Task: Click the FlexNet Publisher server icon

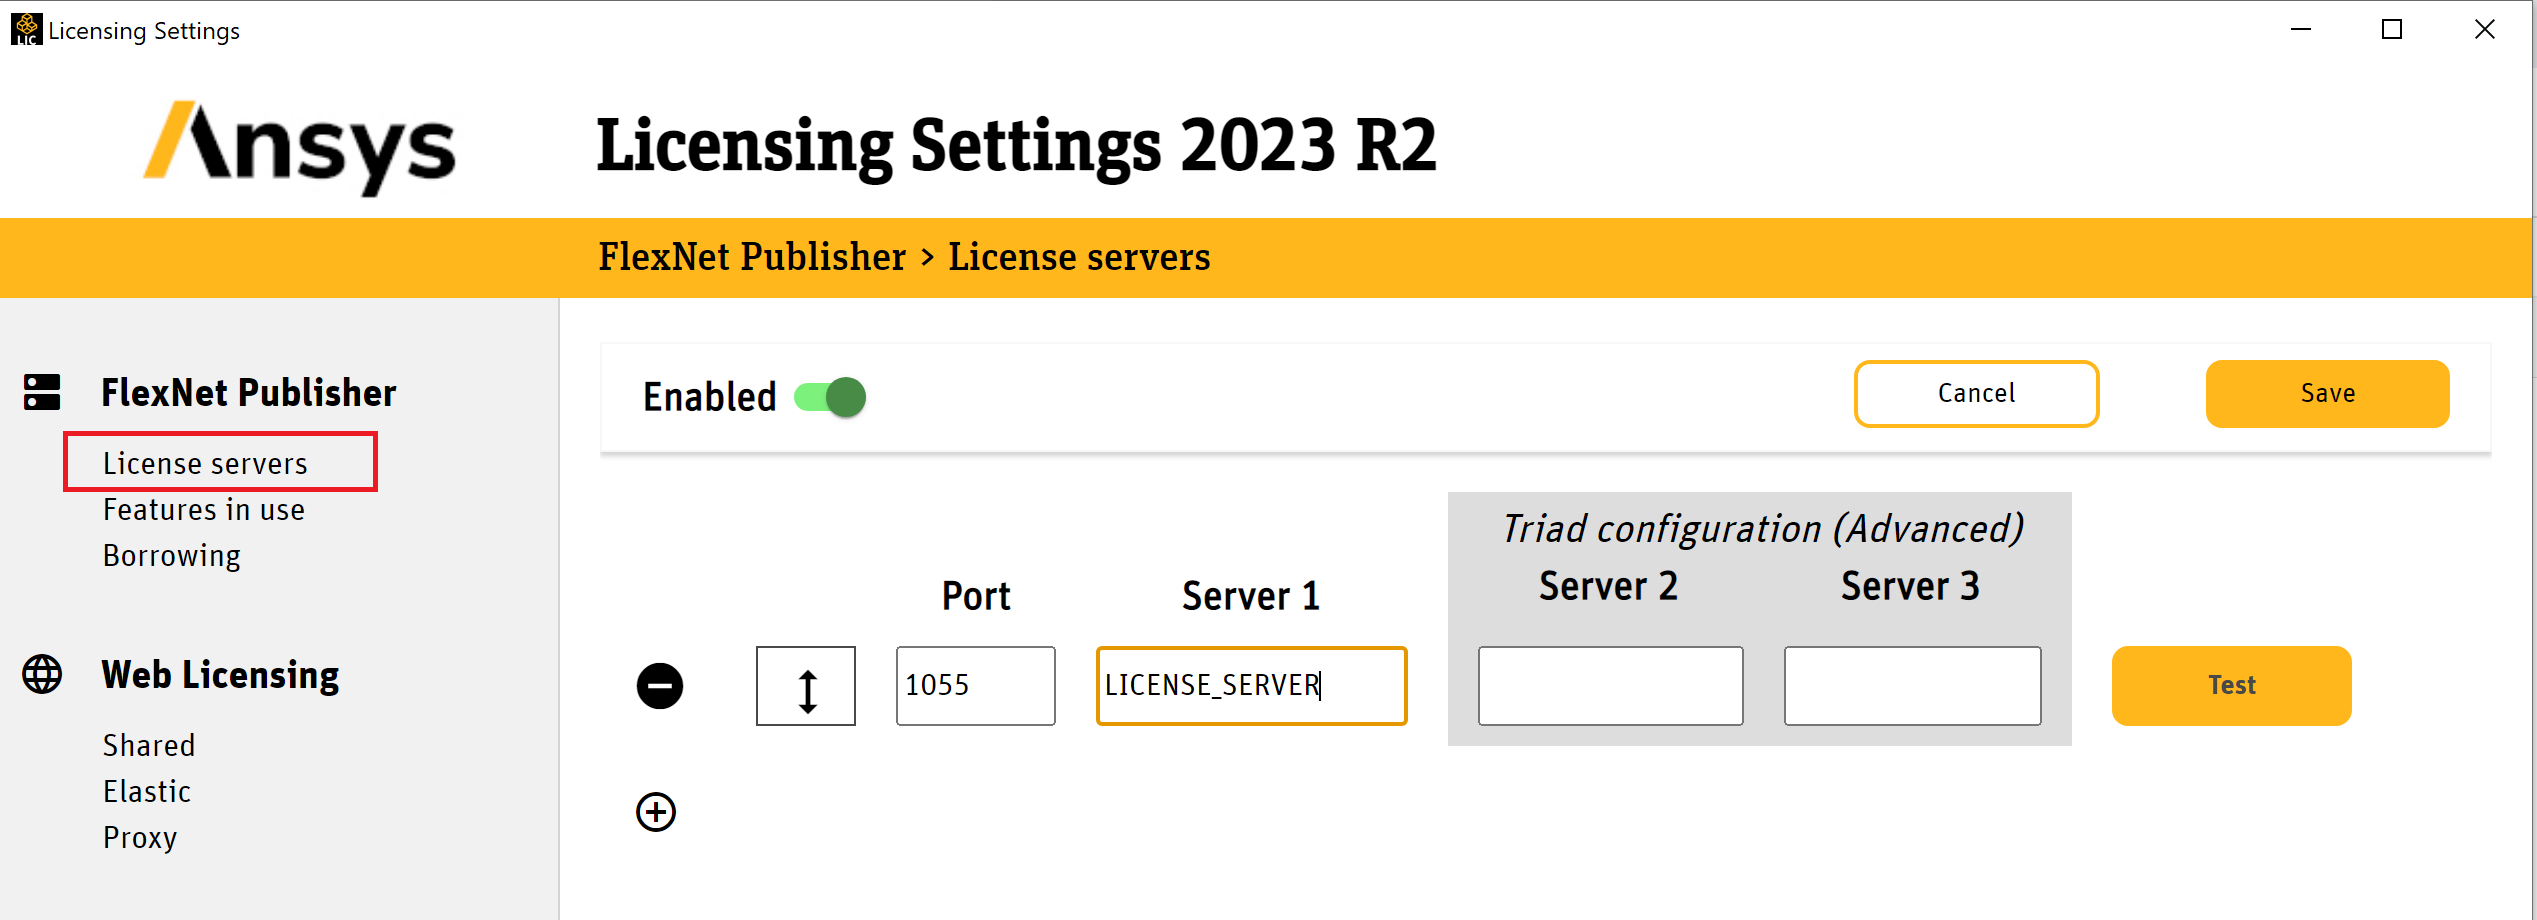Action: coord(42,392)
